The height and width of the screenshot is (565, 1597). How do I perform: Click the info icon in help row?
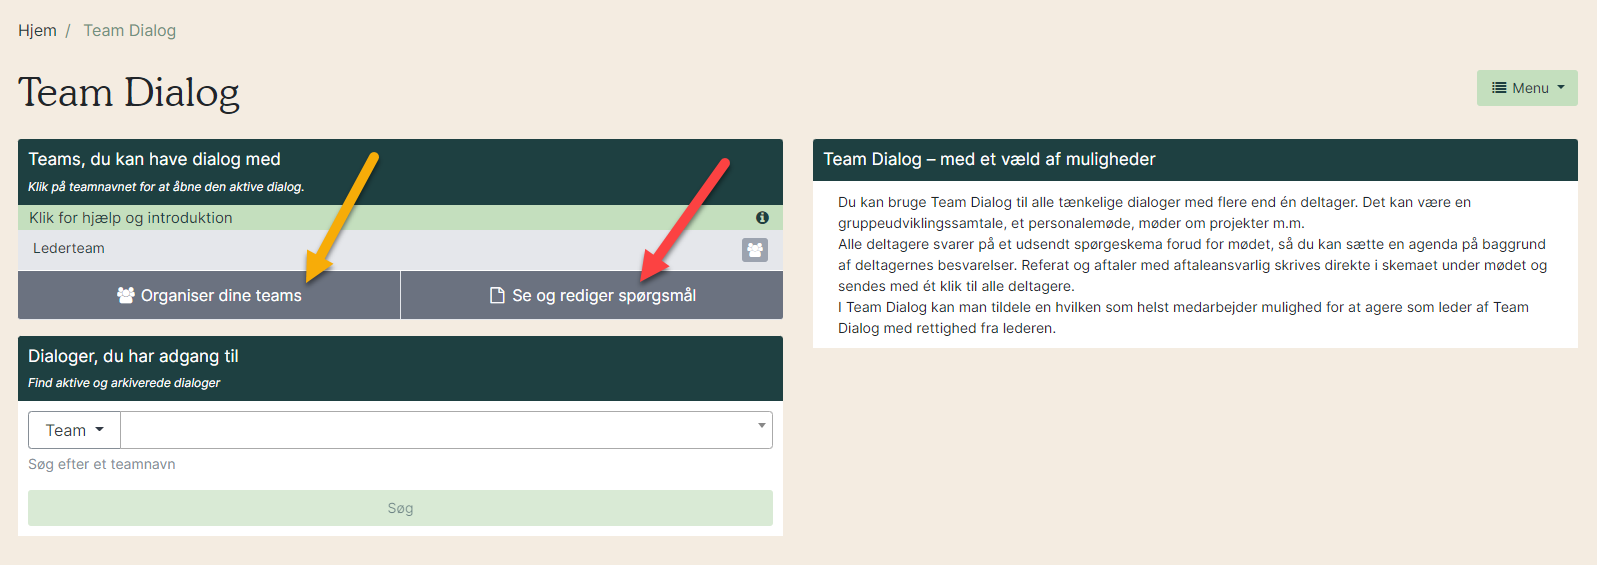point(762,217)
